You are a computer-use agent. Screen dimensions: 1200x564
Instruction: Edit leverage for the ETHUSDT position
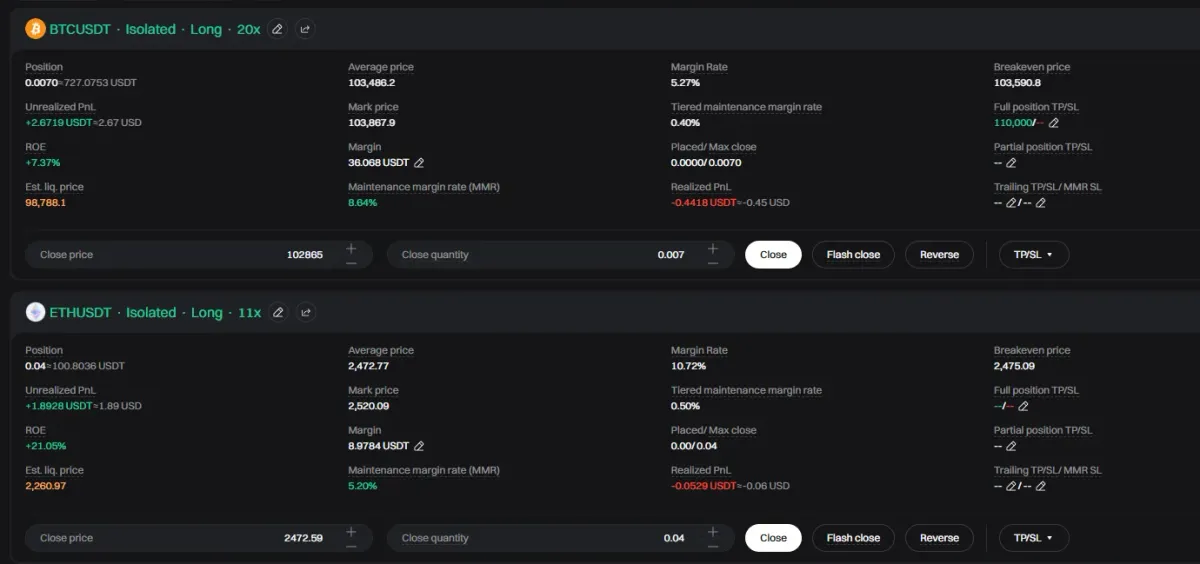click(278, 312)
